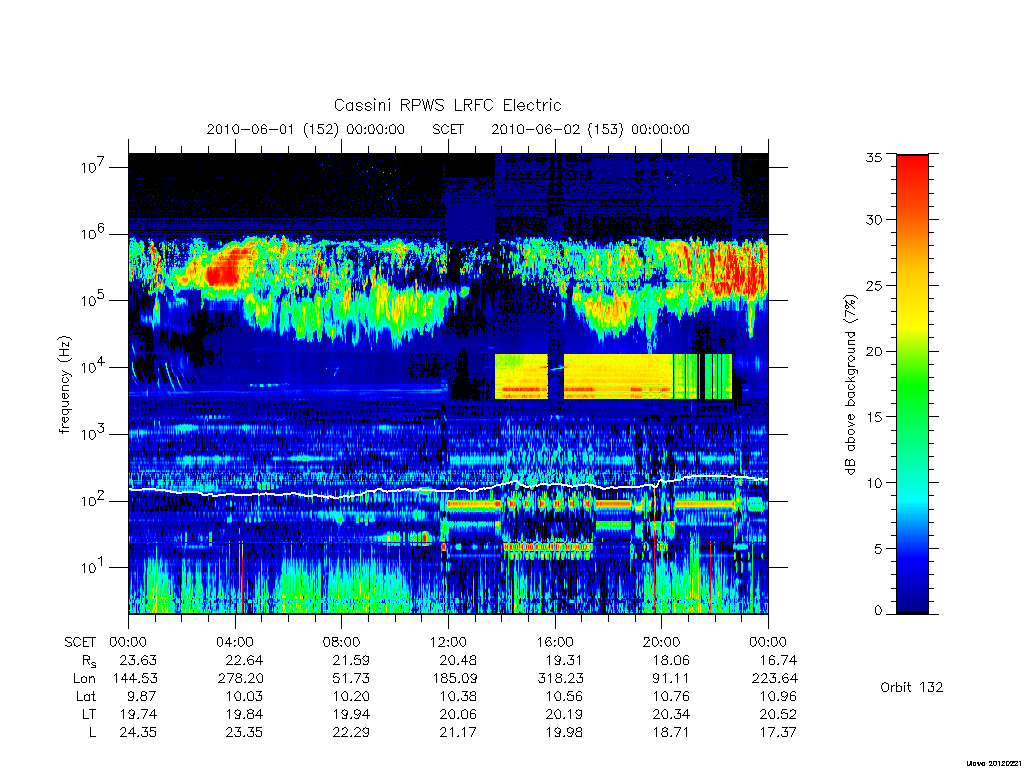Click the Rs value "16.74"
This screenshot has width=1024, height=768.
[x=778, y=660]
